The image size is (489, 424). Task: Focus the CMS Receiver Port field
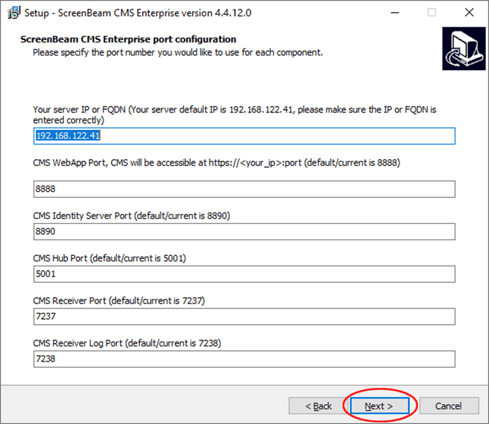tap(244, 316)
